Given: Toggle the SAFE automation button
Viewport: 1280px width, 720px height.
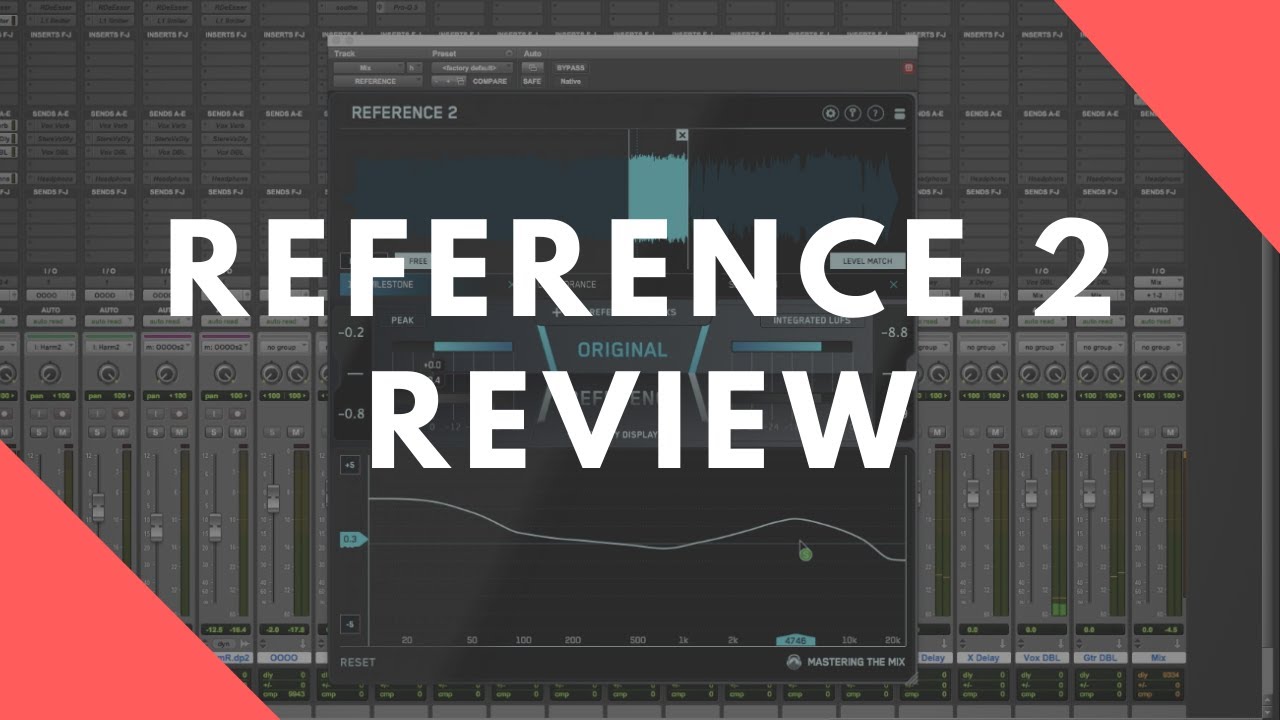Looking at the screenshot, I should (x=532, y=81).
